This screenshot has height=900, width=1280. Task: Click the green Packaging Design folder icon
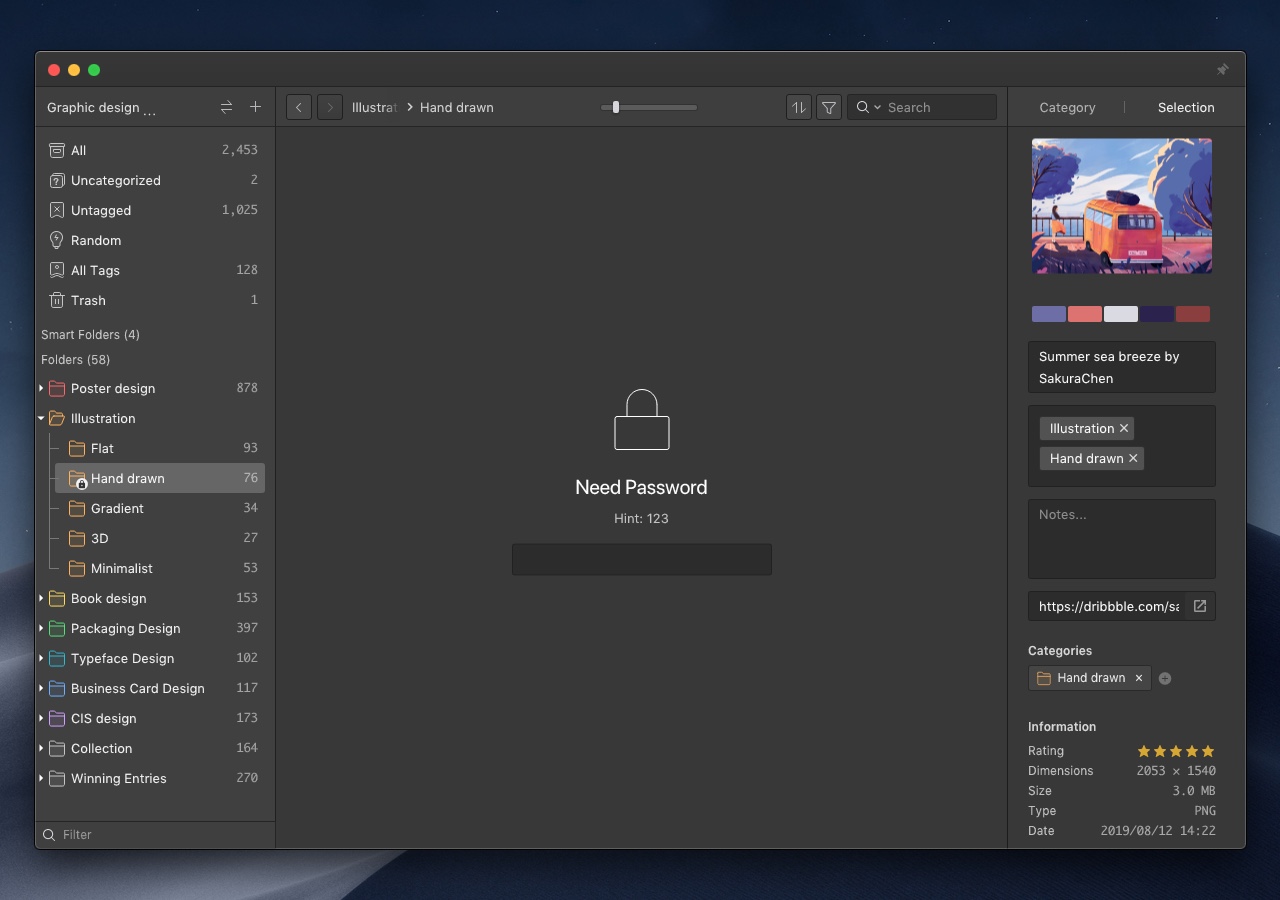[x=57, y=628]
